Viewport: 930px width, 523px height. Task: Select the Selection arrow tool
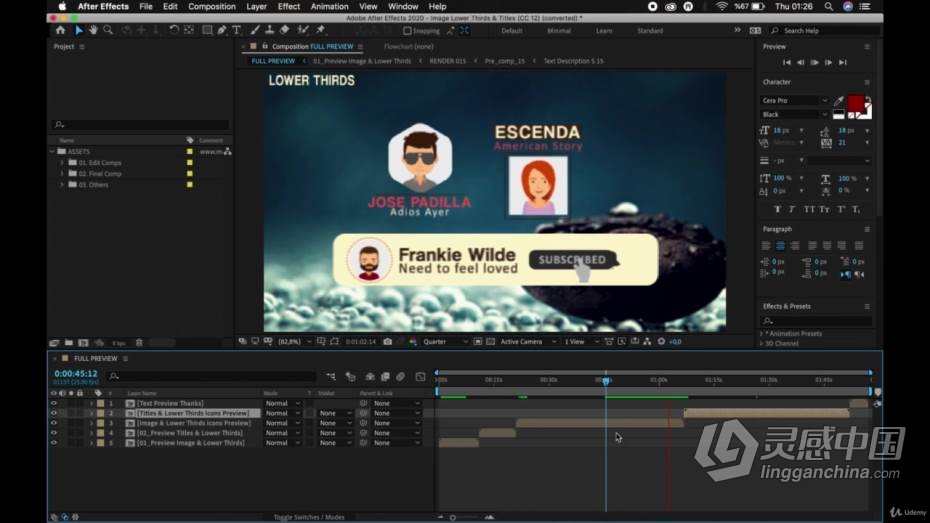click(79, 30)
